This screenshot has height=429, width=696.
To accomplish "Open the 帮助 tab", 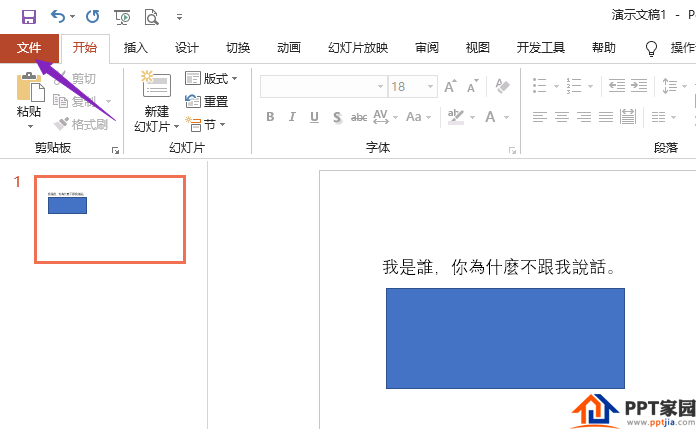I will [x=604, y=48].
